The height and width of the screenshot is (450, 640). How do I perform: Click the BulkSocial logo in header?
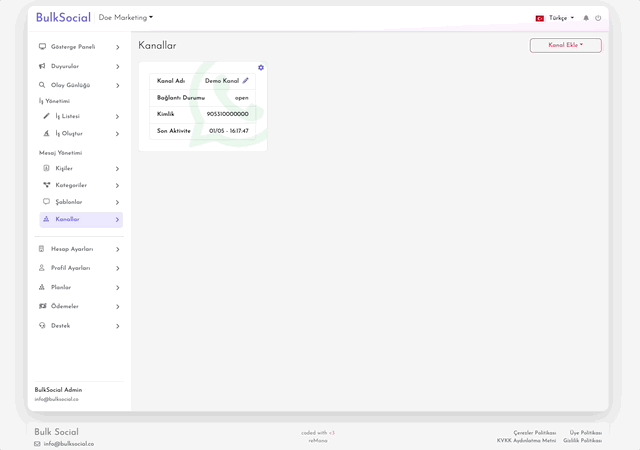62,17
